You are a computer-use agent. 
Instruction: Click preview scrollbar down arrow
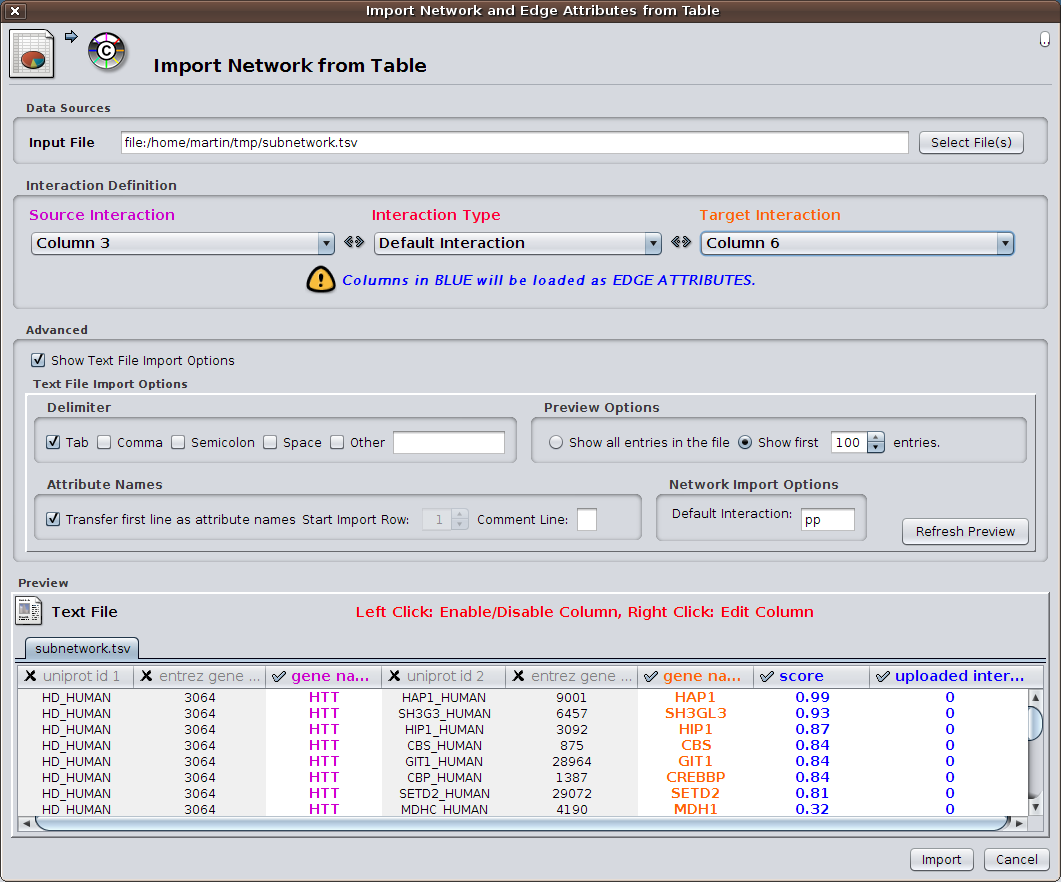click(1035, 807)
